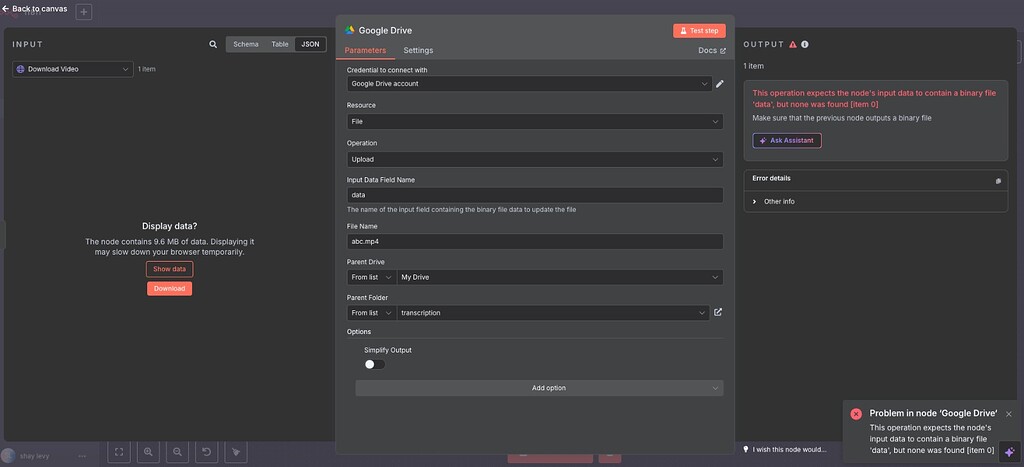Open the Resource dropdown showing File
Image resolution: width=1024 pixels, height=467 pixels.
click(x=535, y=121)
